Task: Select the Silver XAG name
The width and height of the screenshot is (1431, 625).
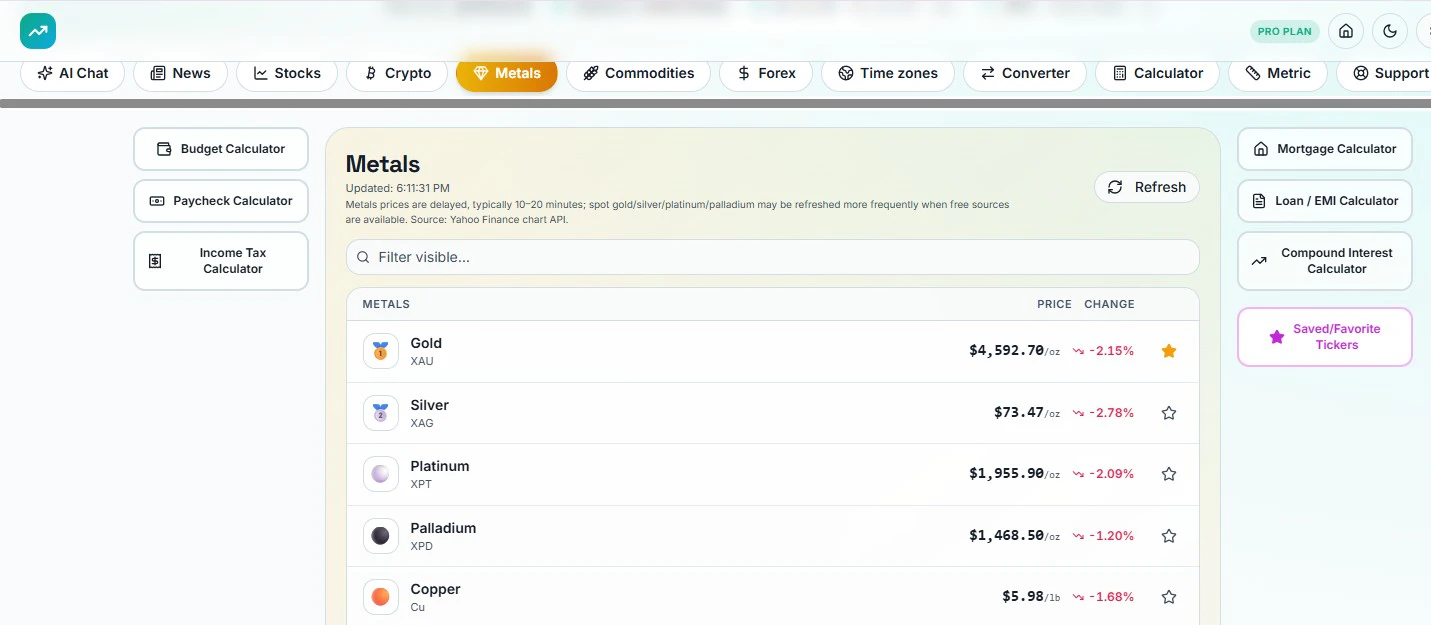Action: point(430,413)
